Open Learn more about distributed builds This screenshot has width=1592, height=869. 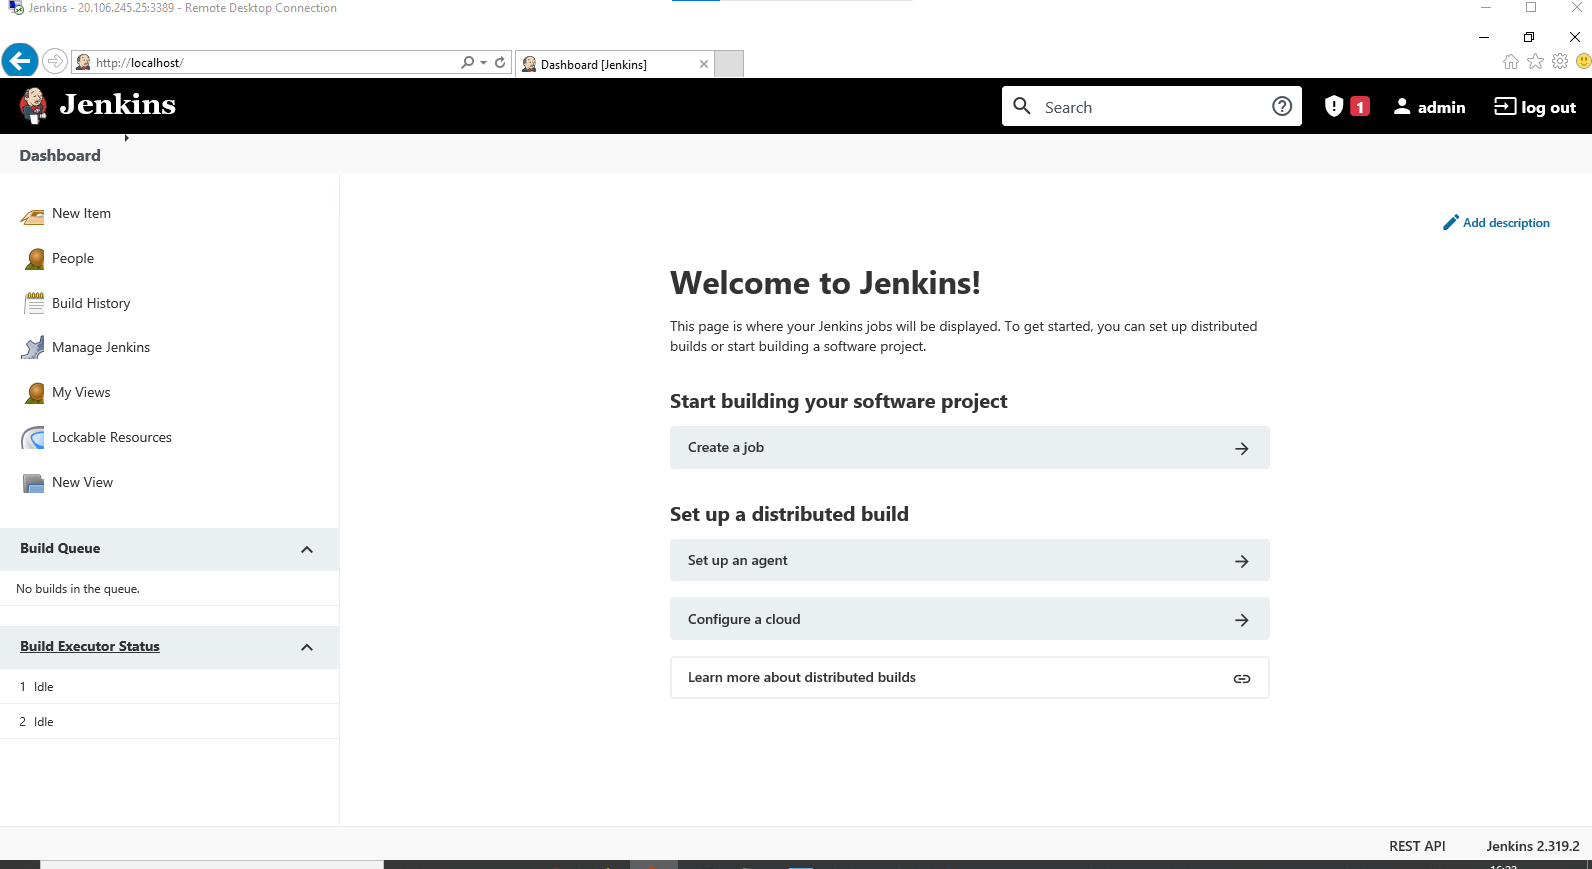pos(970,678)
